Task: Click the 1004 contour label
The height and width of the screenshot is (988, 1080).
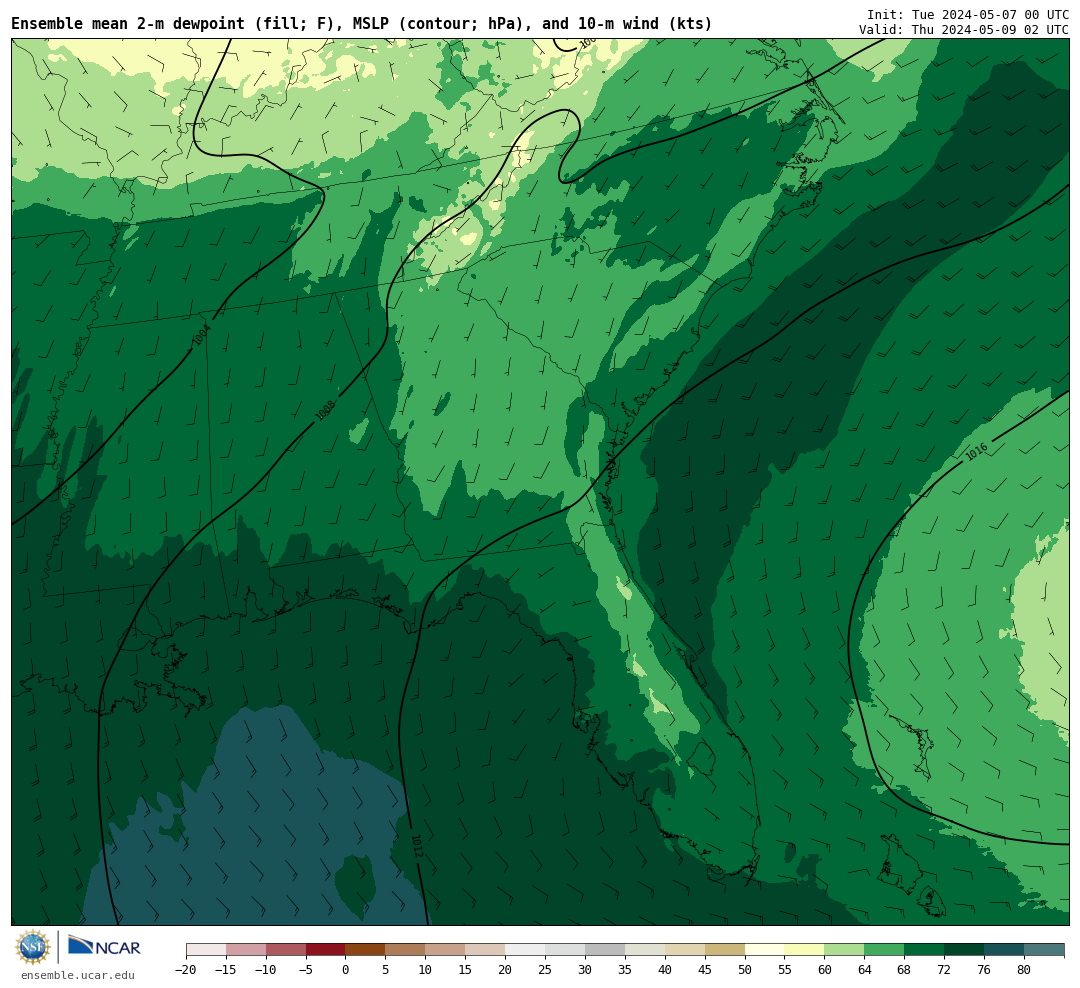Action: [200, 336]
